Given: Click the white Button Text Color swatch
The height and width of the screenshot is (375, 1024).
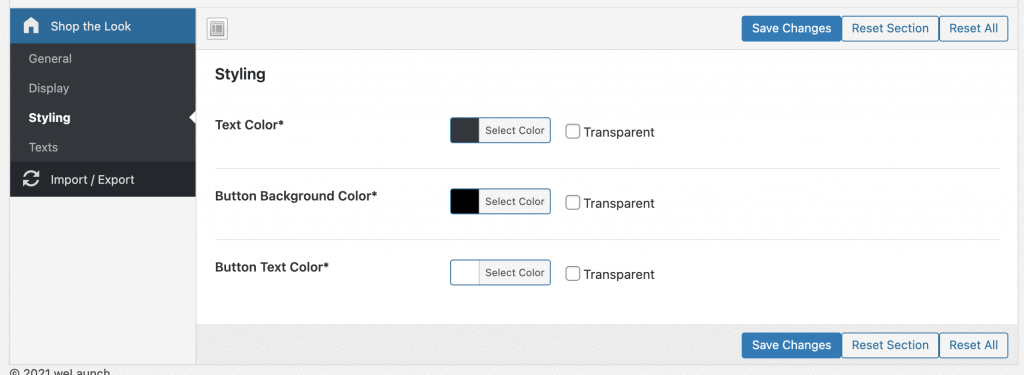Looking at the screenshot, I should (x=465, y=272).
